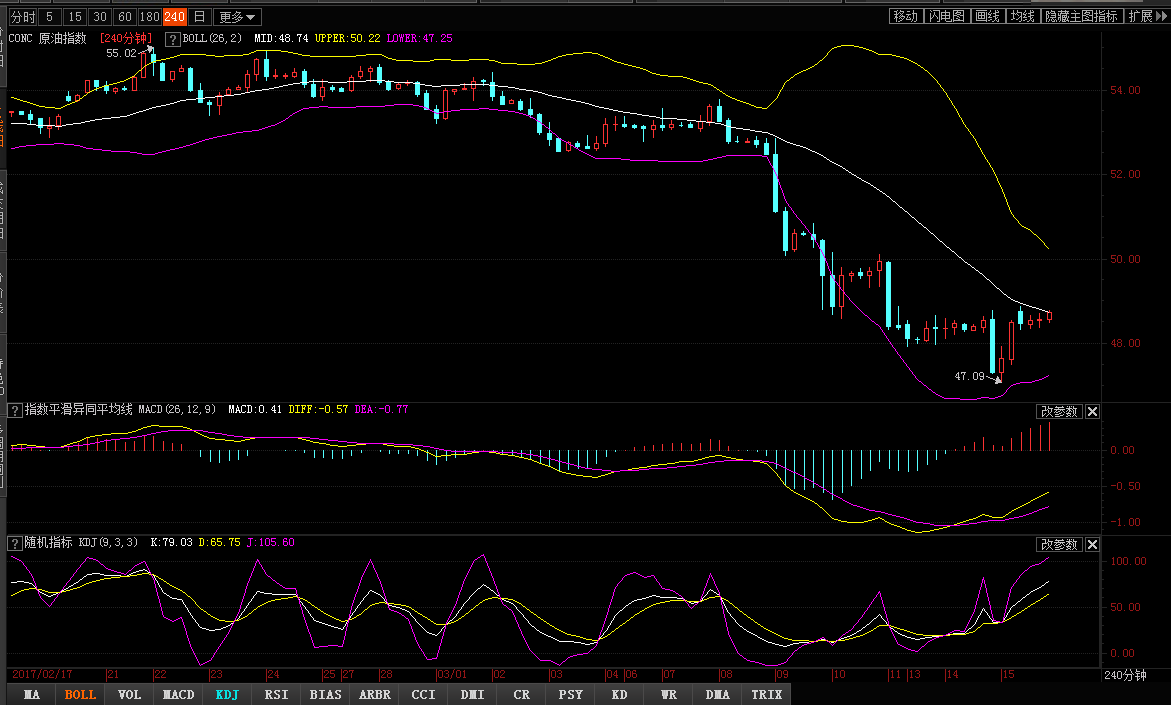Image resolution: width=1171 pixels, height=705 pixels.
Task: Select the RSI indicator tab
Action: (x=277, y=694)
